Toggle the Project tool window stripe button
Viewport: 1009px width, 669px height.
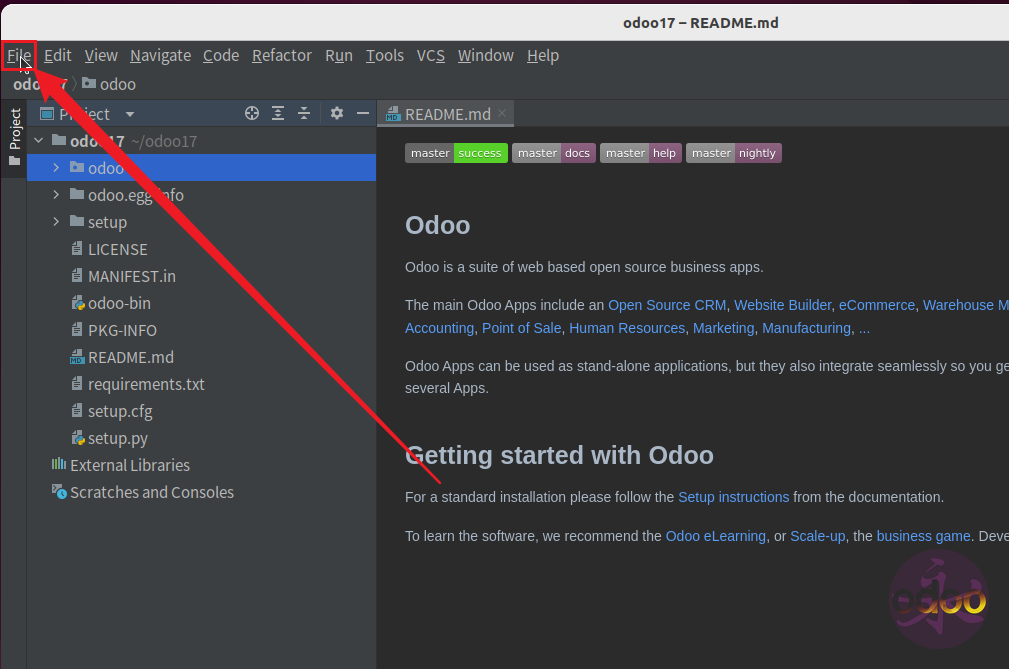click(14, 136)
